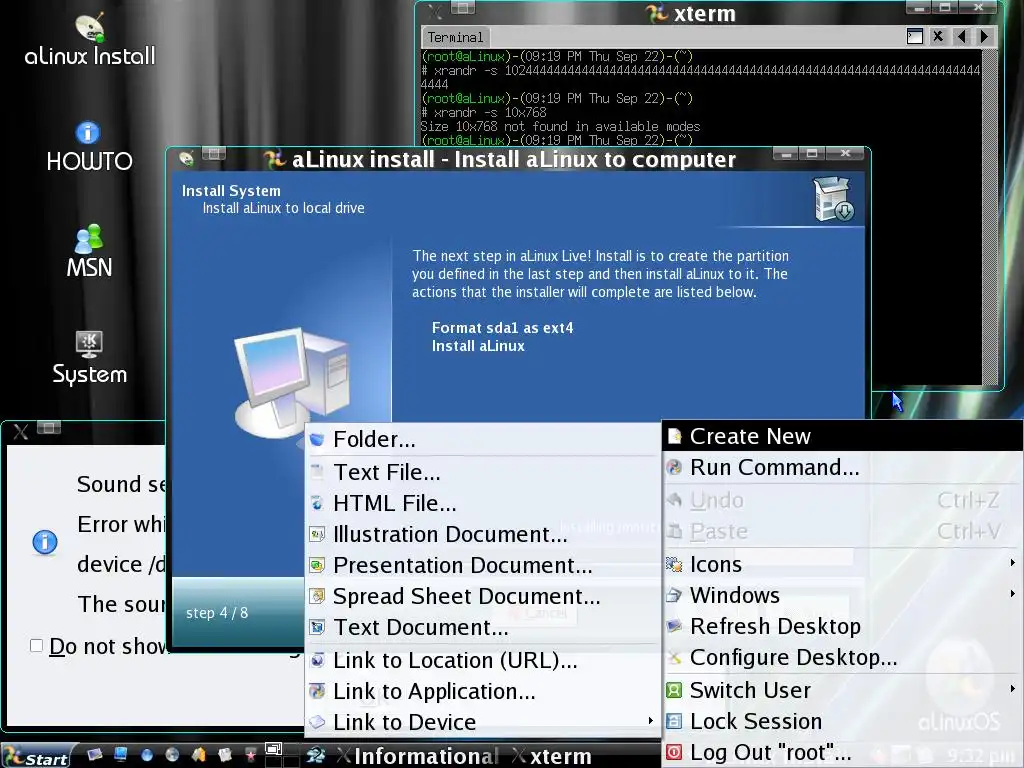Select Text Document... entry
Screen dimensions: 1024x768
[482, 627]
